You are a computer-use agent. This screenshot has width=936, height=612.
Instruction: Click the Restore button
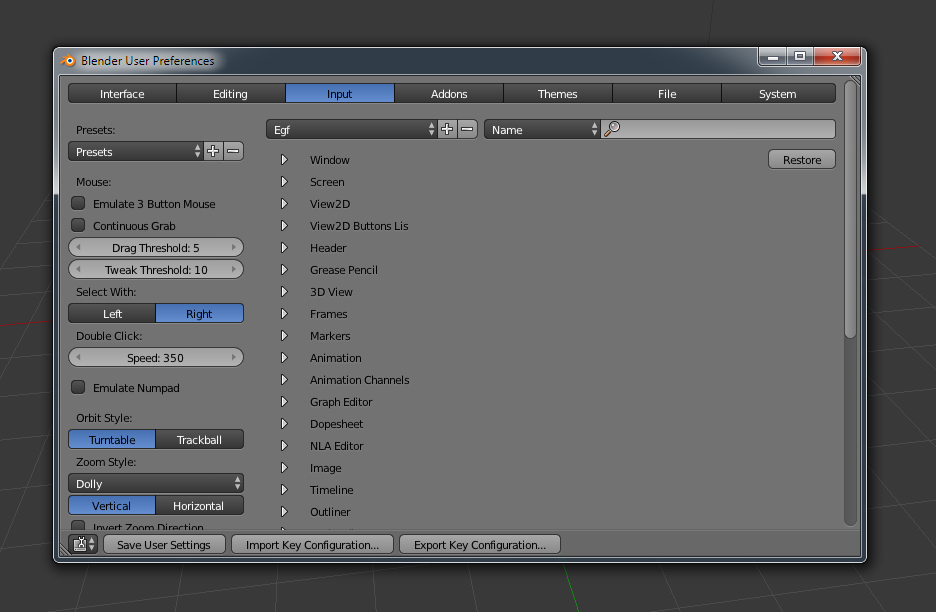(802, 159)
